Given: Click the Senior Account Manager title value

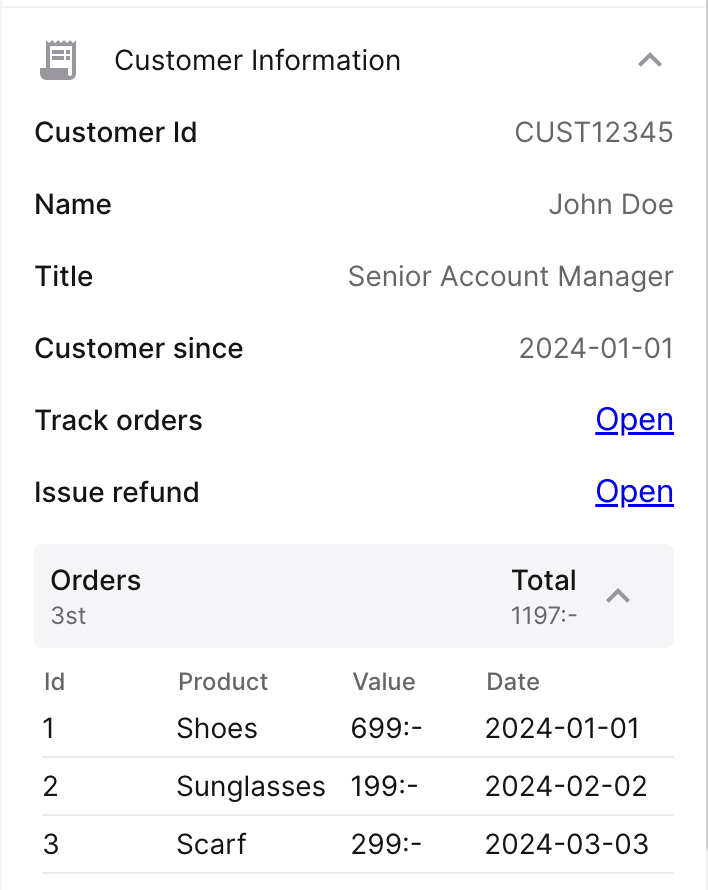Looking at the screenshot, I should pyautogui.click(x=510, y=276).
